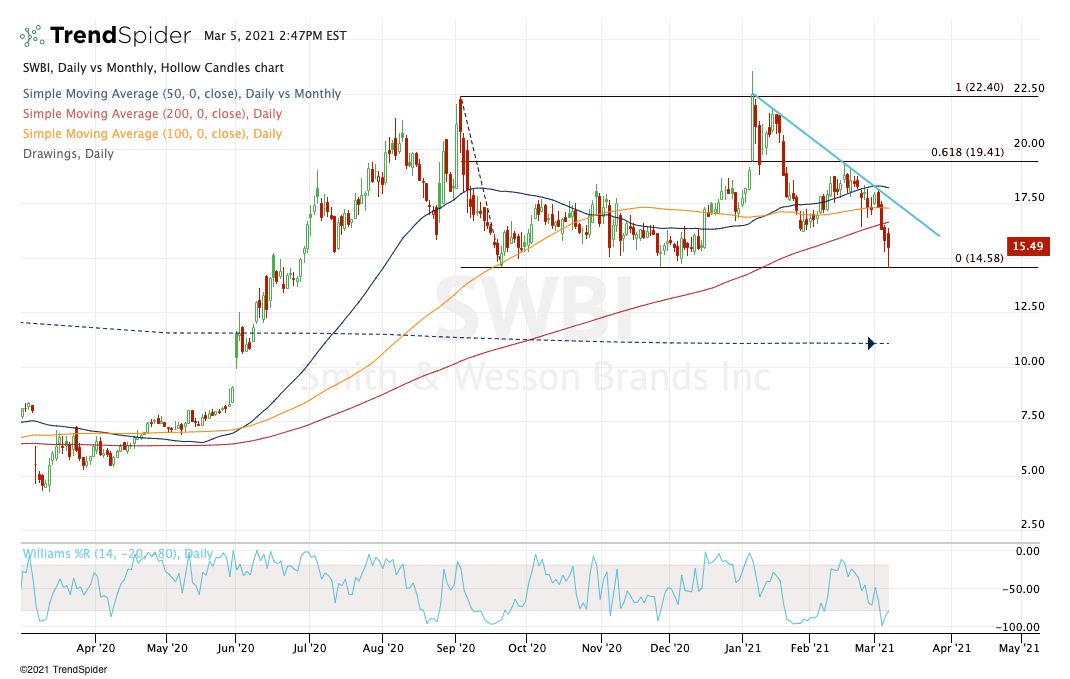Click the 10.00 price axis label
The image size is (1070, 679).
tap(1029, 361)
